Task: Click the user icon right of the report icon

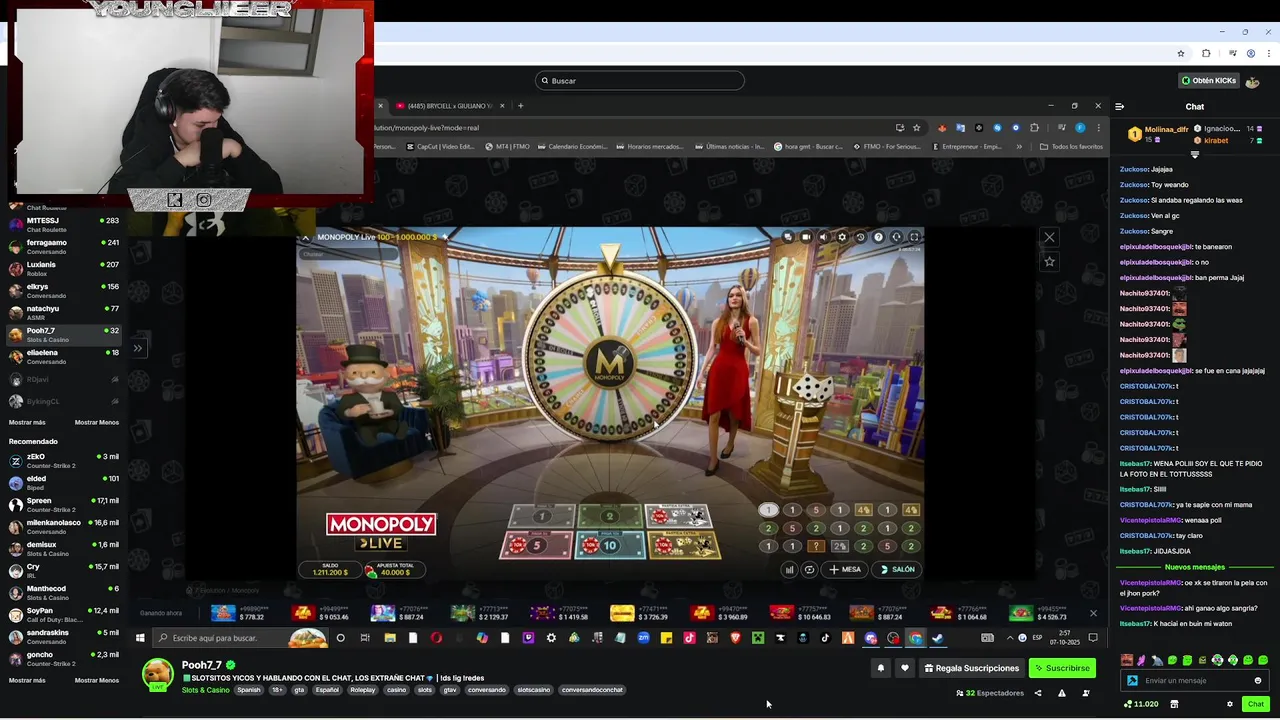Action: click(1086, 693)
